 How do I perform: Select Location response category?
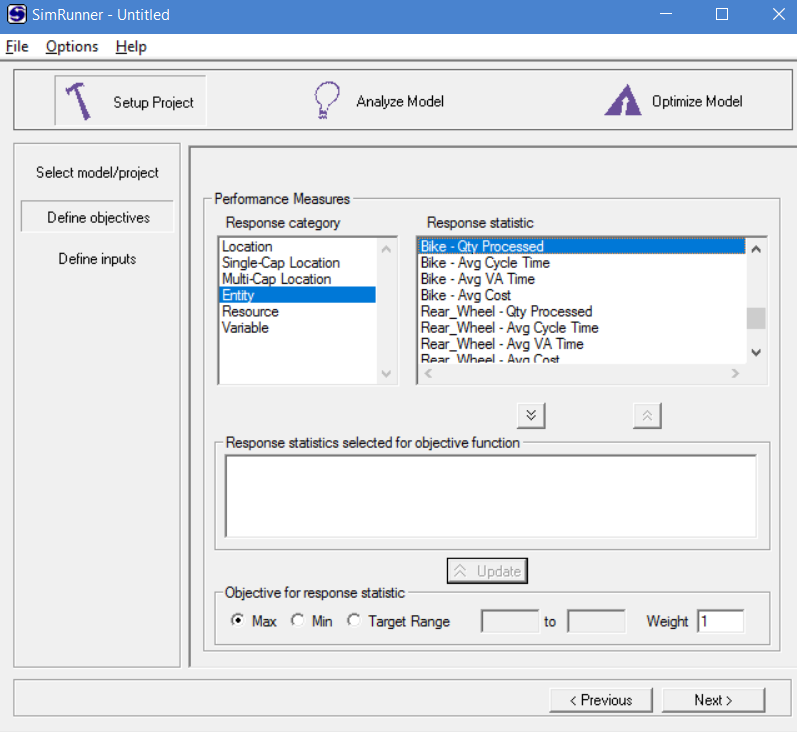click(298, 247)
